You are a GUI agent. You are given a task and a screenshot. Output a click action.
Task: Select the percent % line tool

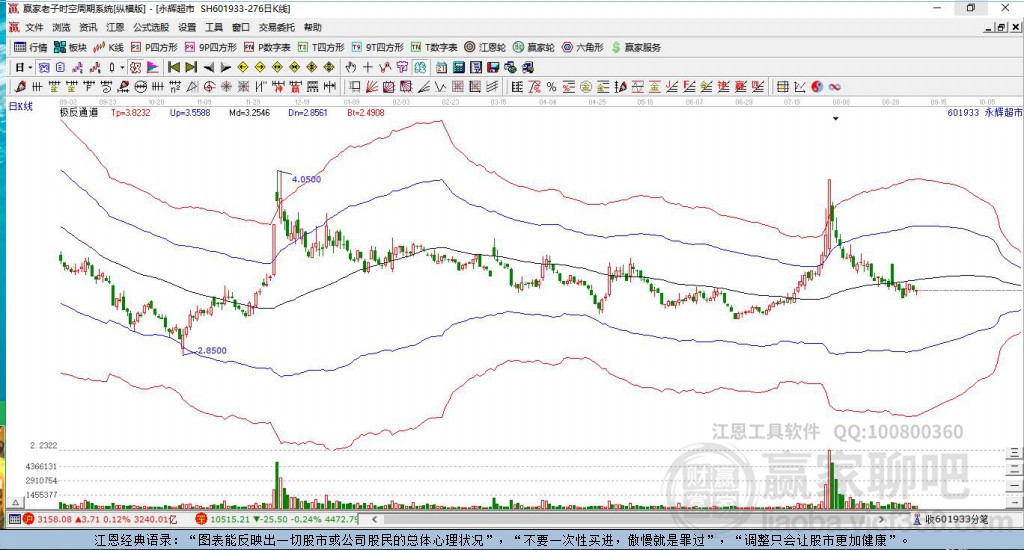pyautogui.click(x=552, y=87)
